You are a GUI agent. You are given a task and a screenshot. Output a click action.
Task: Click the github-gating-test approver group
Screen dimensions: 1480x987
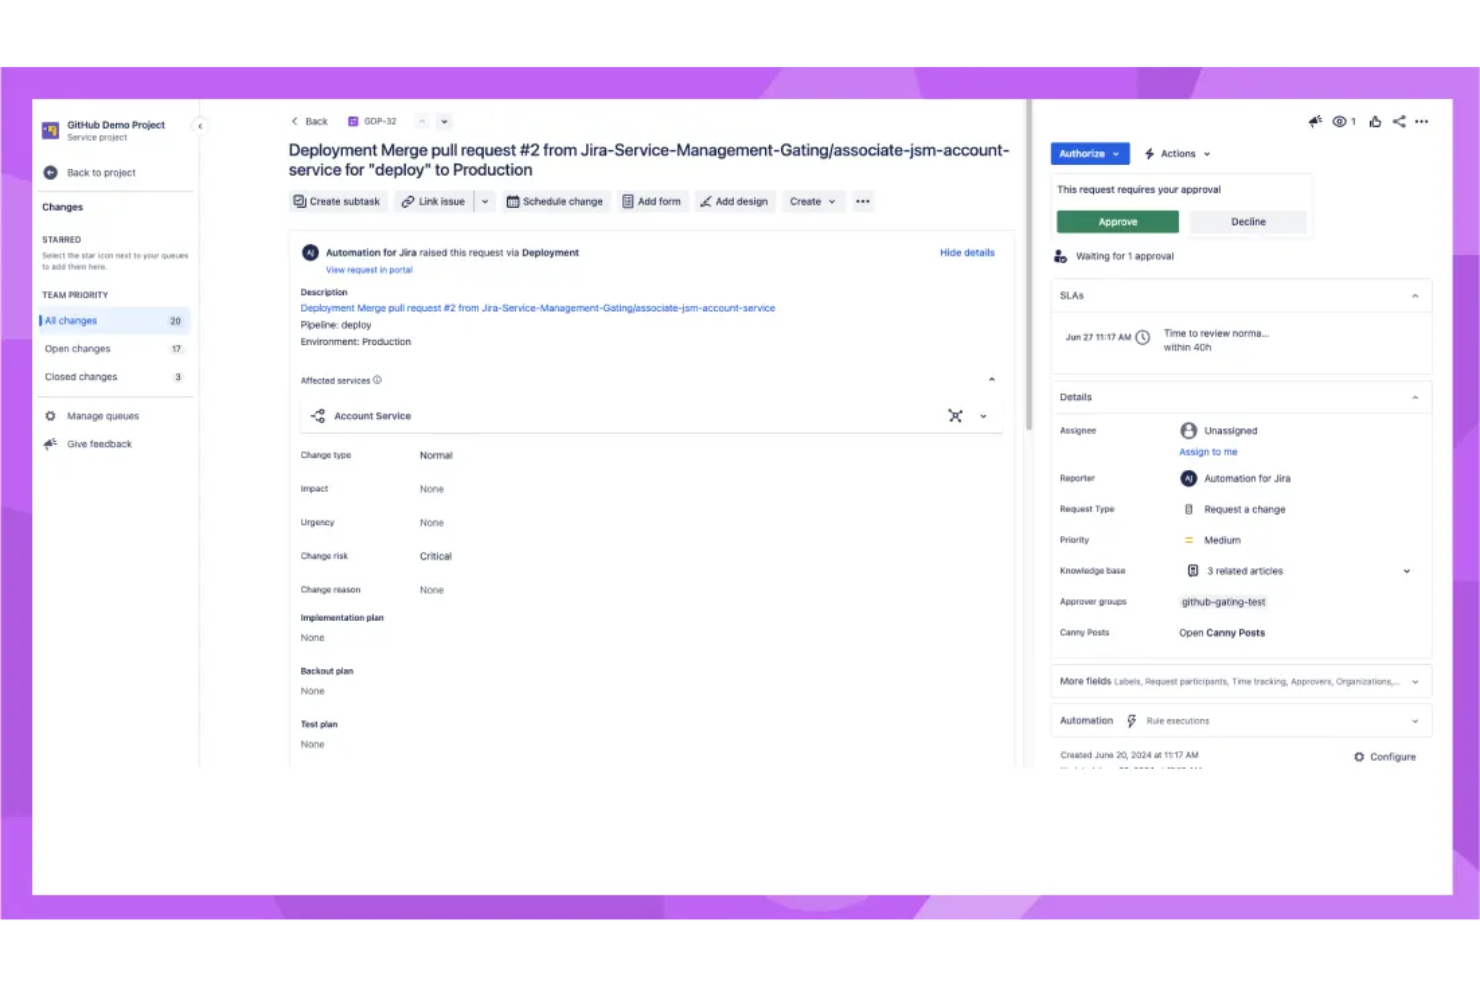click(x=1223, y=602)
